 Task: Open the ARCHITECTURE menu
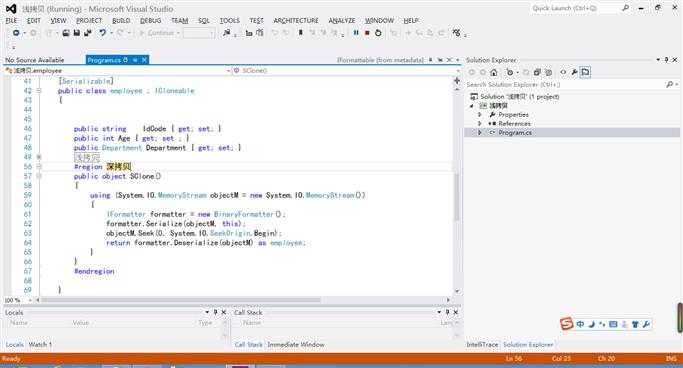click(x=296, y=20)
